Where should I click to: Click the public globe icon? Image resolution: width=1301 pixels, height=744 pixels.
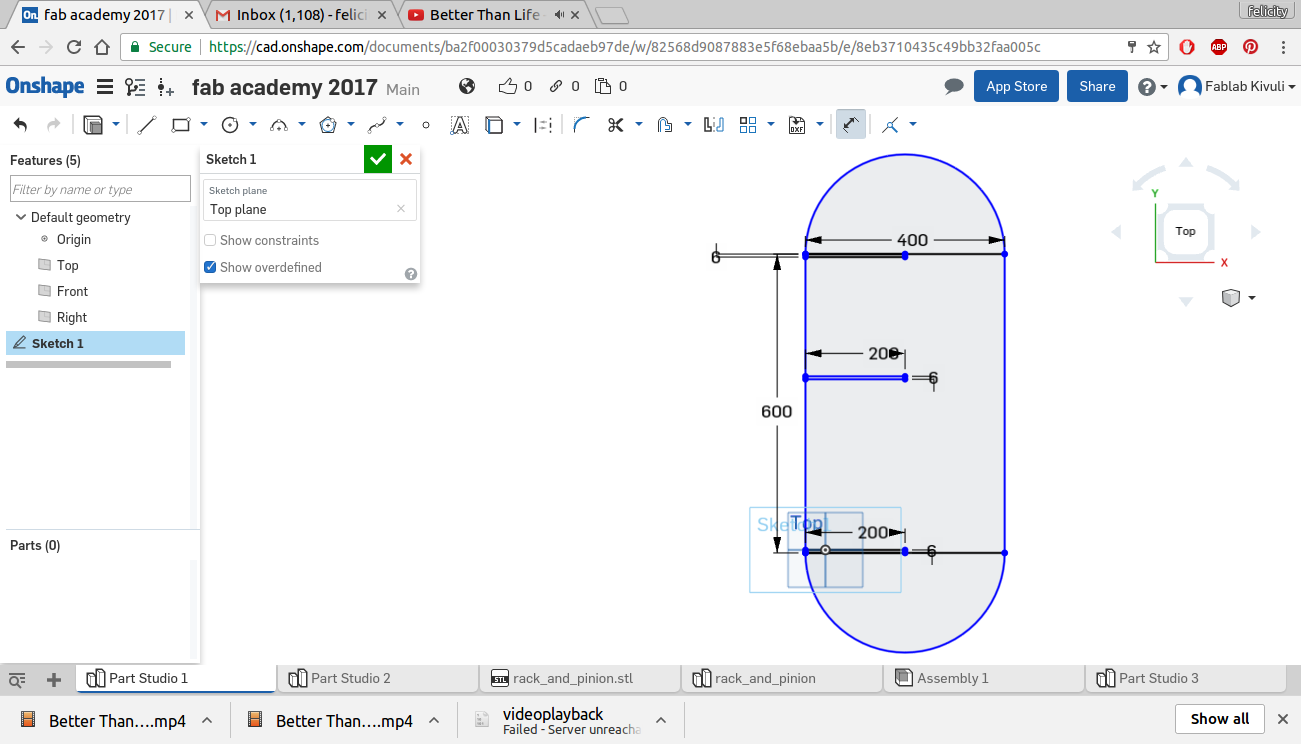point(467,86)
